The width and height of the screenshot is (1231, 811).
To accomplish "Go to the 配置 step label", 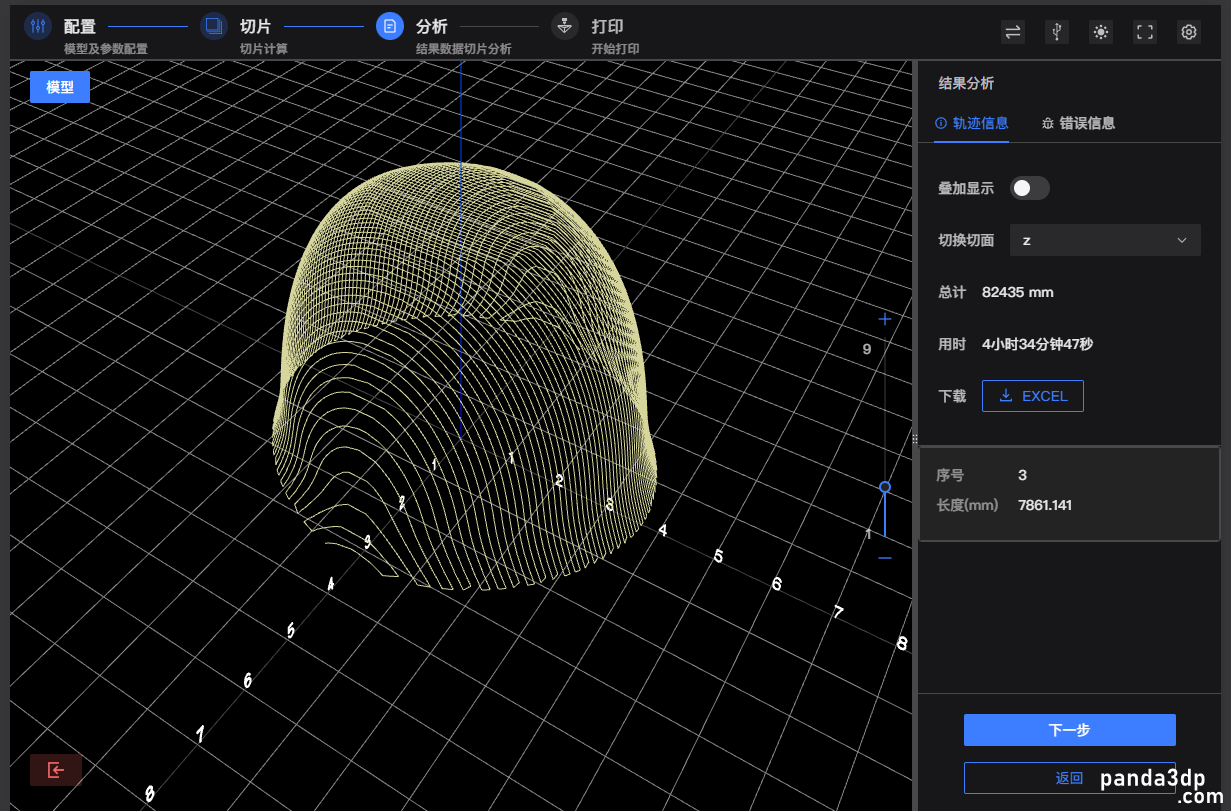I will [80, 27].
